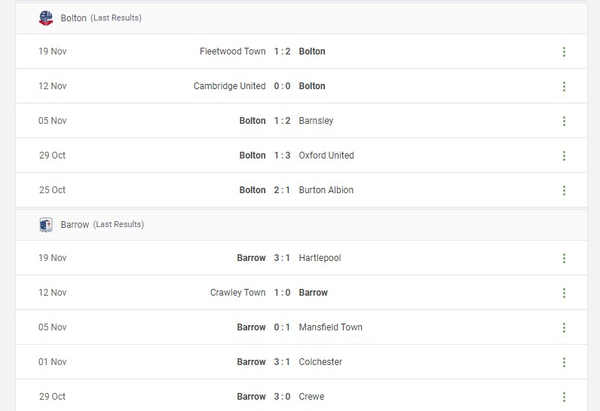Open three-dot menu for Cambridge United match
The image size is (600, 411).
coord(564,87)
